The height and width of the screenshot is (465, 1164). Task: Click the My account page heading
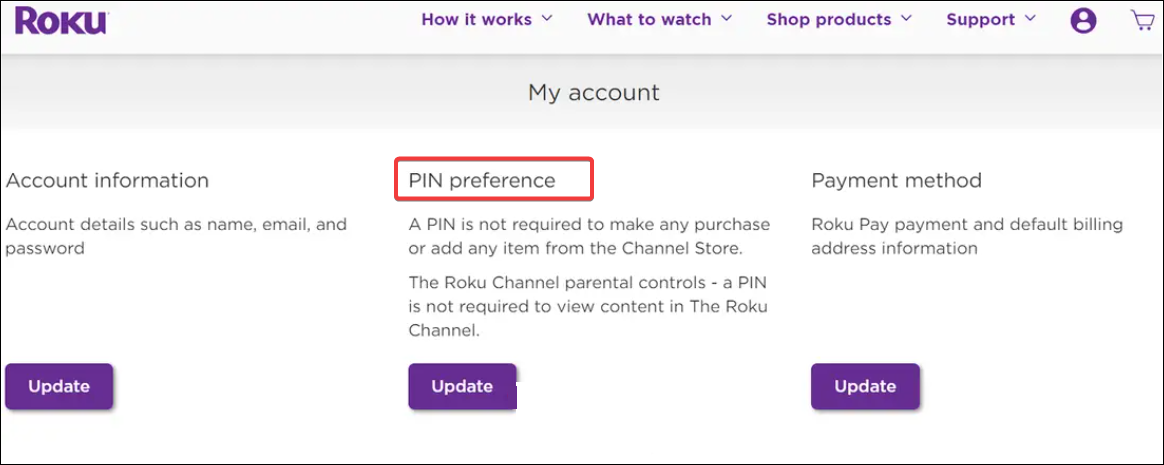tap(593, 93)
